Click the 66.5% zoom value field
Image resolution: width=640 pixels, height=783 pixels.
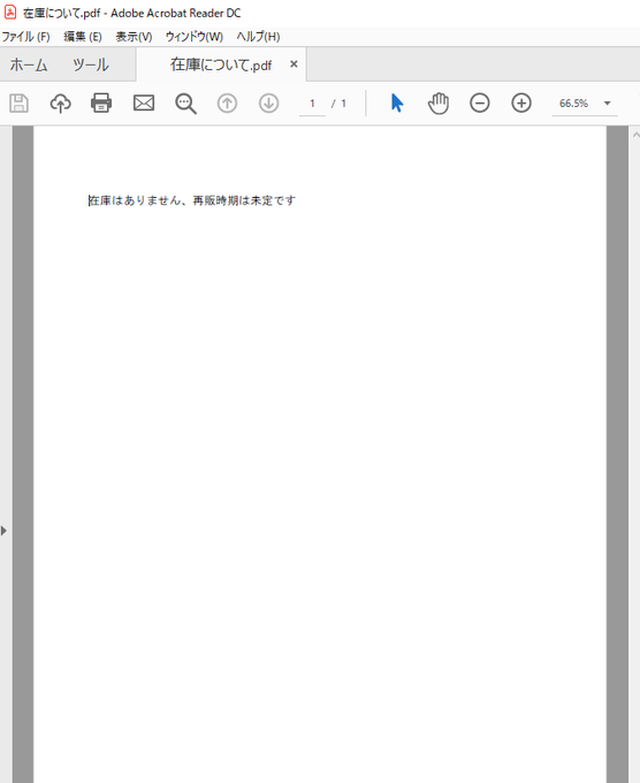[574, 103]
